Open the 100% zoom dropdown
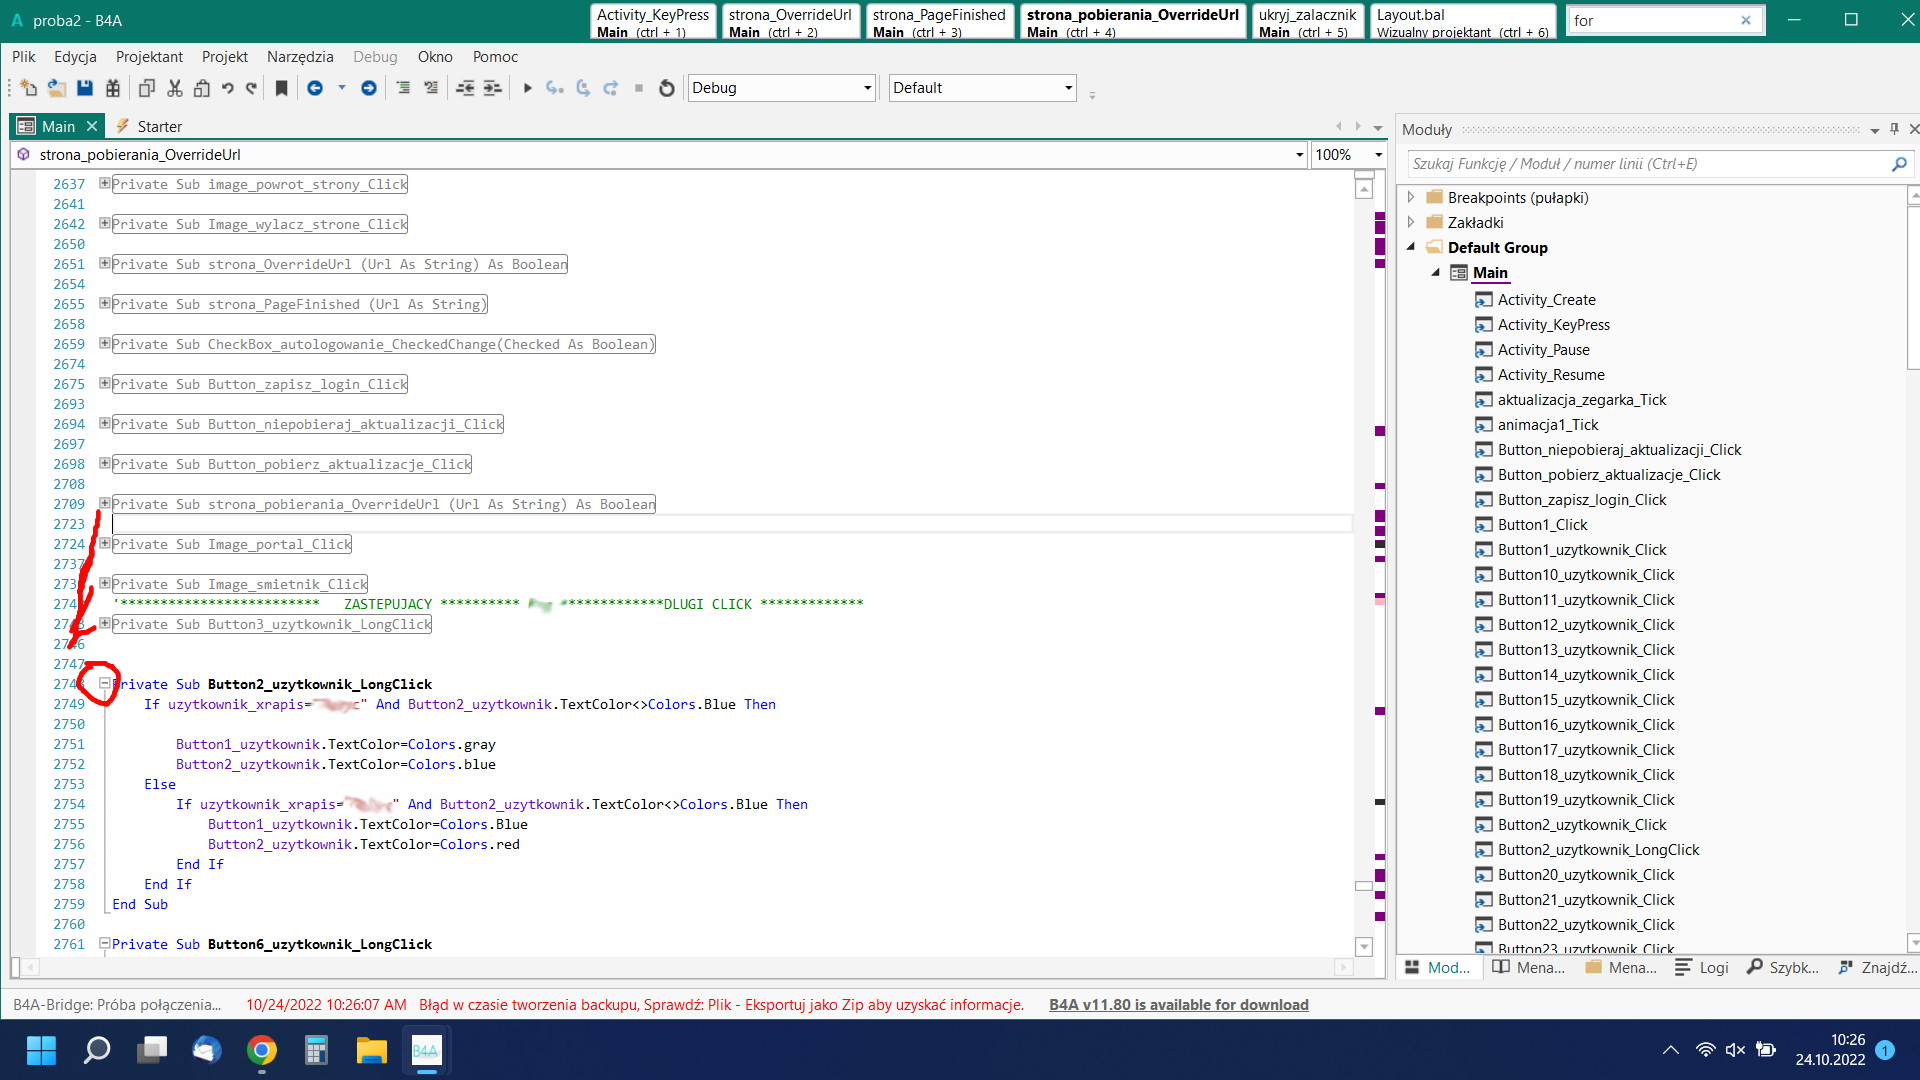 [1378, 155]
